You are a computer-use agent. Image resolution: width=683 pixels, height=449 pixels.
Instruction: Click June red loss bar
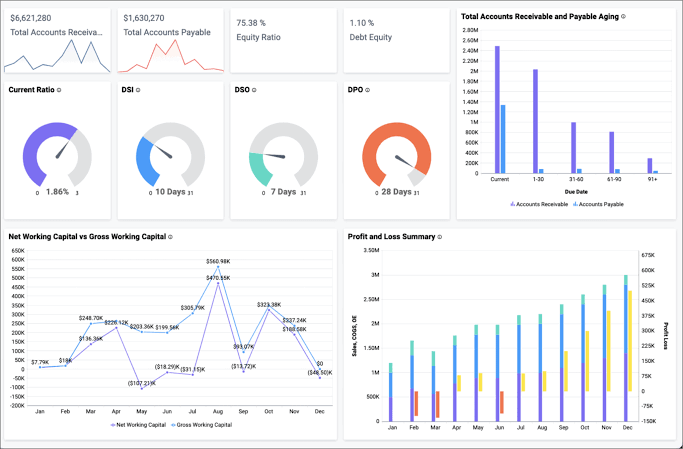click(502, 402)
